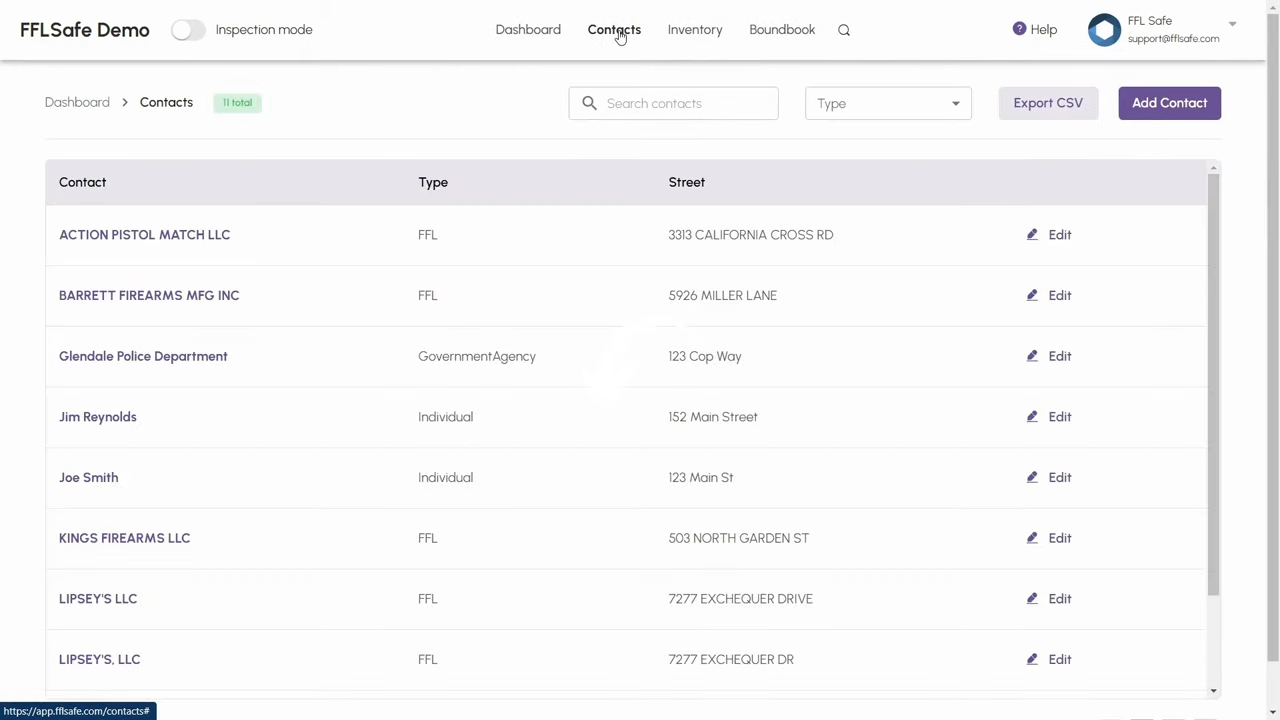Open search using the magnifying glass icon
Image resolution: width=1280 pixels, height=720 pixels.
click(843, 29)
